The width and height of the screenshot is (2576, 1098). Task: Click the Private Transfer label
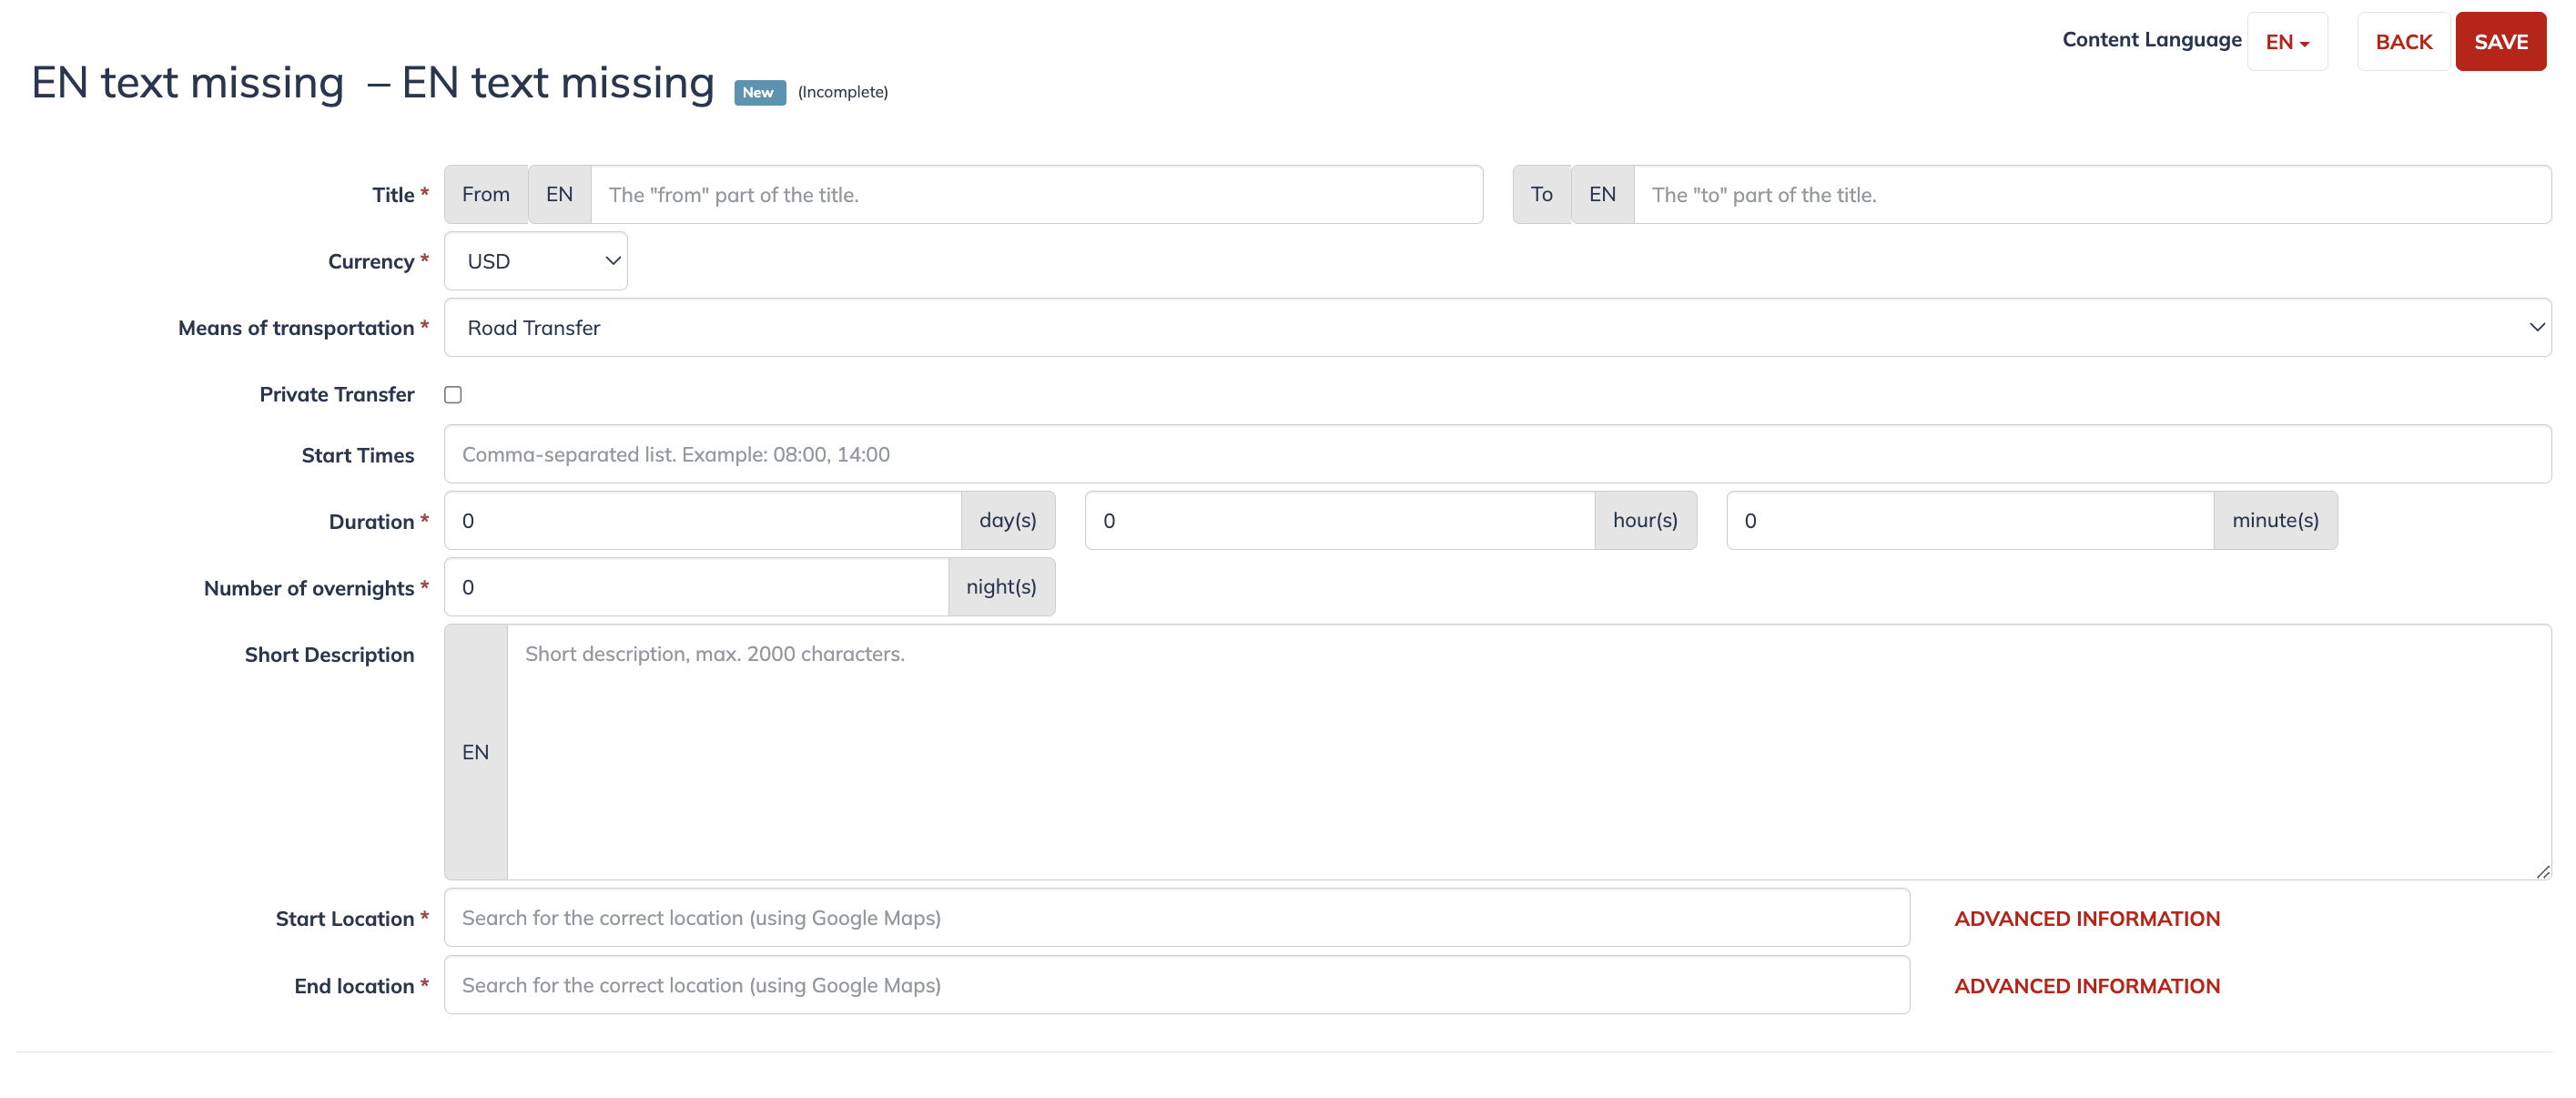(x=336, y=395)
